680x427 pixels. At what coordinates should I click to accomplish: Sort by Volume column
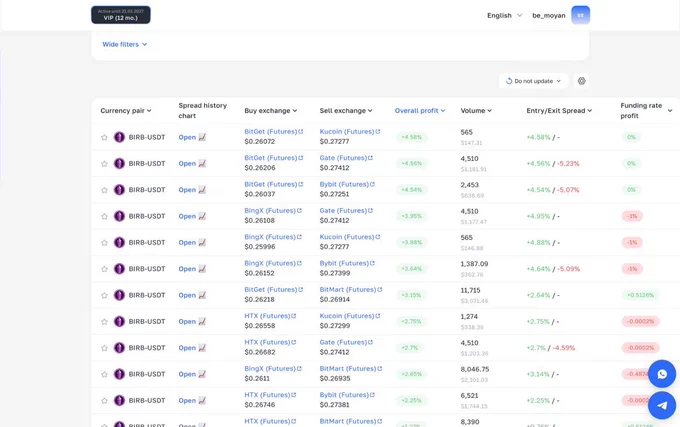[476, 111]
